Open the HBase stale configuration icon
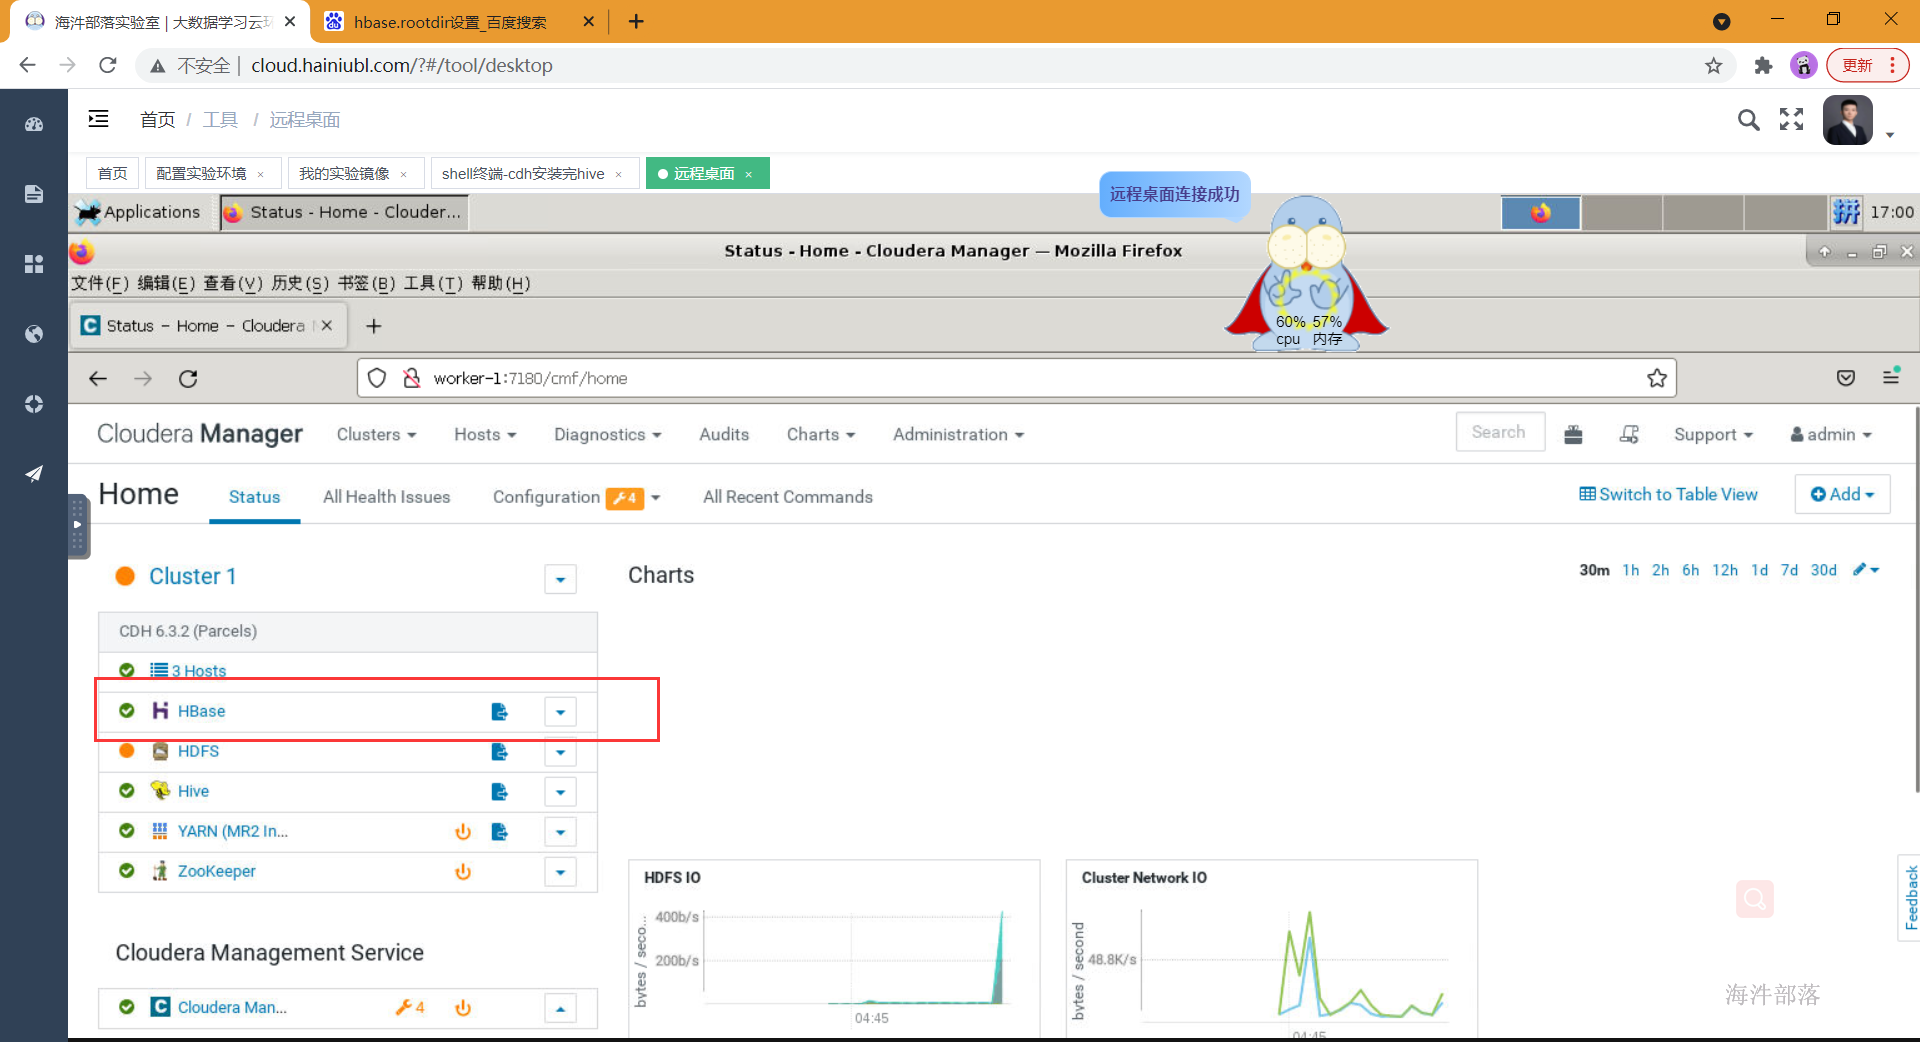 499,711
